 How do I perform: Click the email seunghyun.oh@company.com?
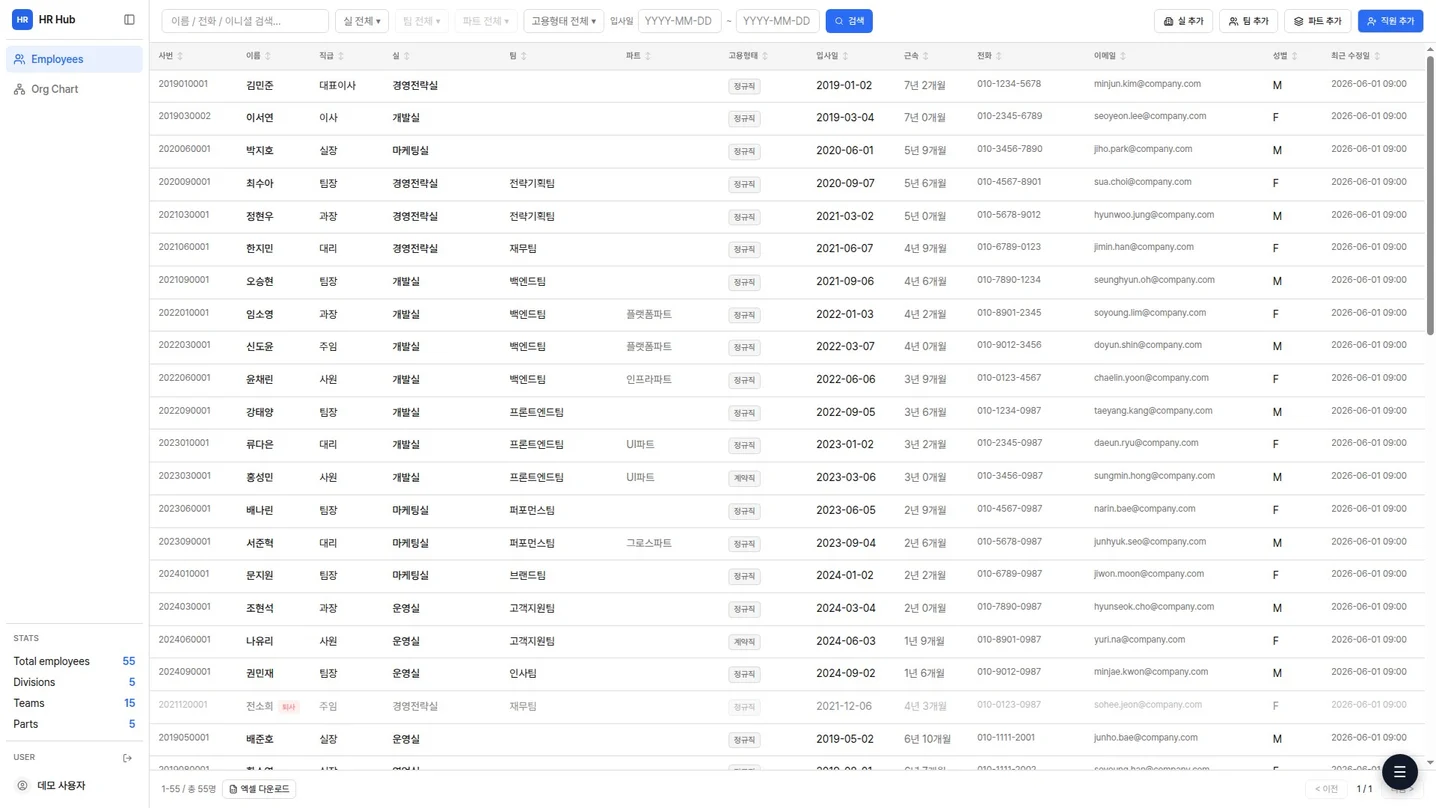point(1154,280)
